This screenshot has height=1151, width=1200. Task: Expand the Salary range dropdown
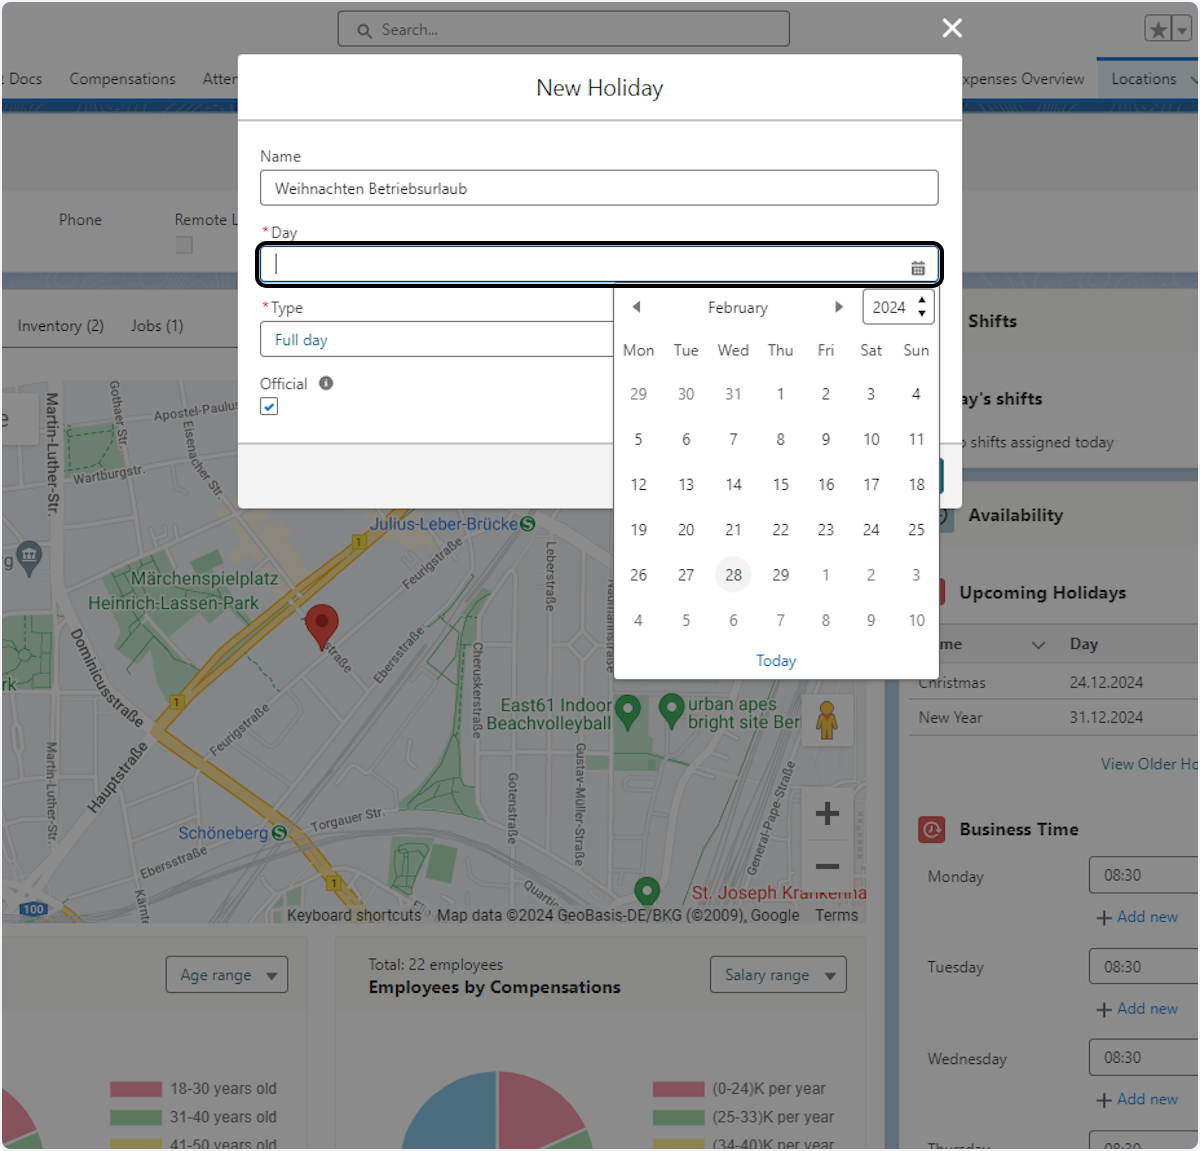(x=778, y=975)
